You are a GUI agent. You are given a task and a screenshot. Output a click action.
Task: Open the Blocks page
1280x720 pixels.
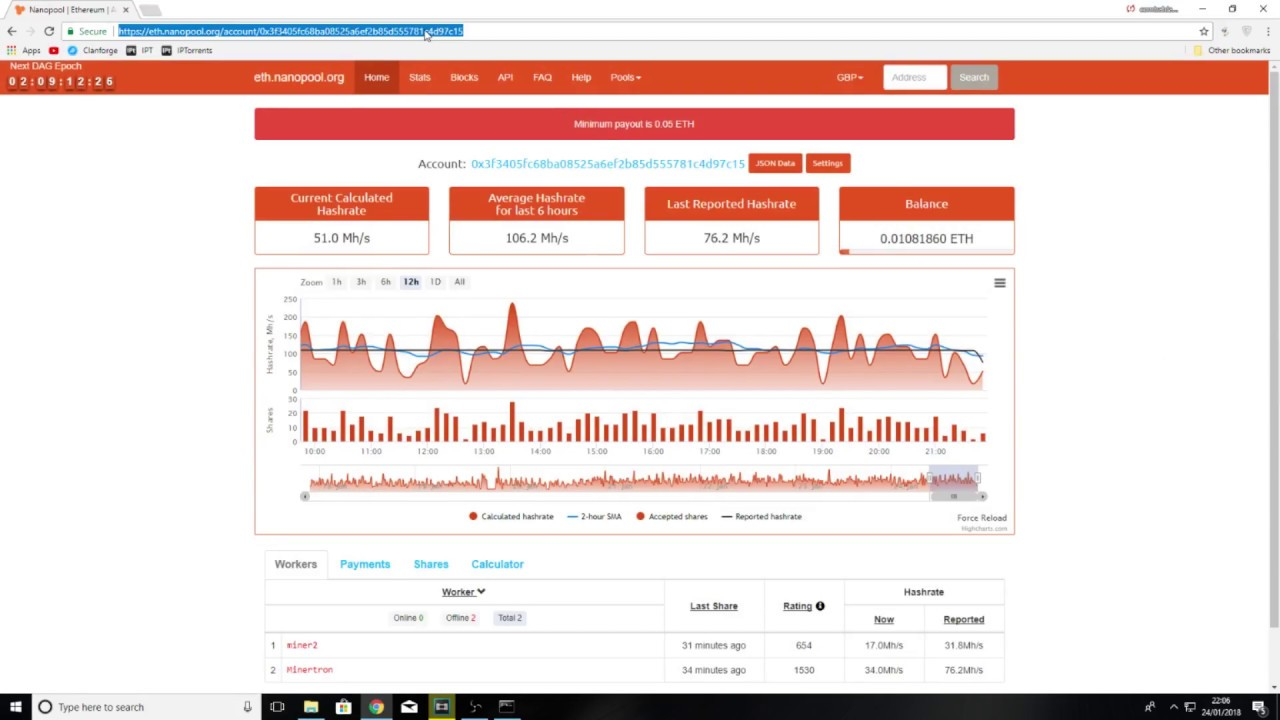[x=464, y=77]
